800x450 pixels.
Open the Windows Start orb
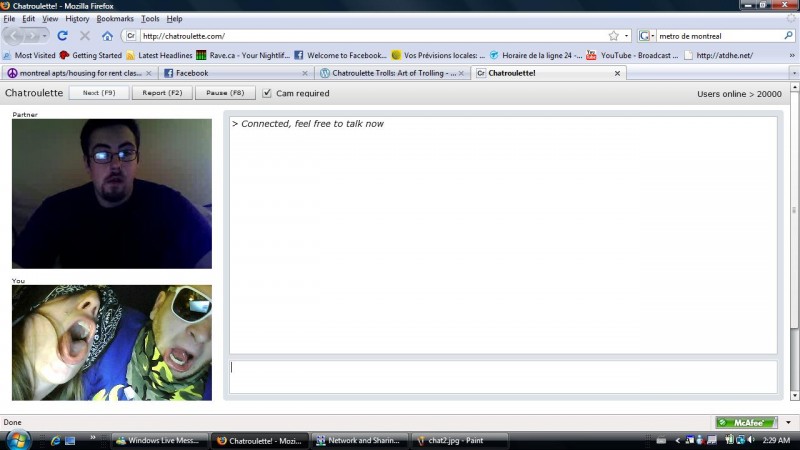[x=17, y=440]
